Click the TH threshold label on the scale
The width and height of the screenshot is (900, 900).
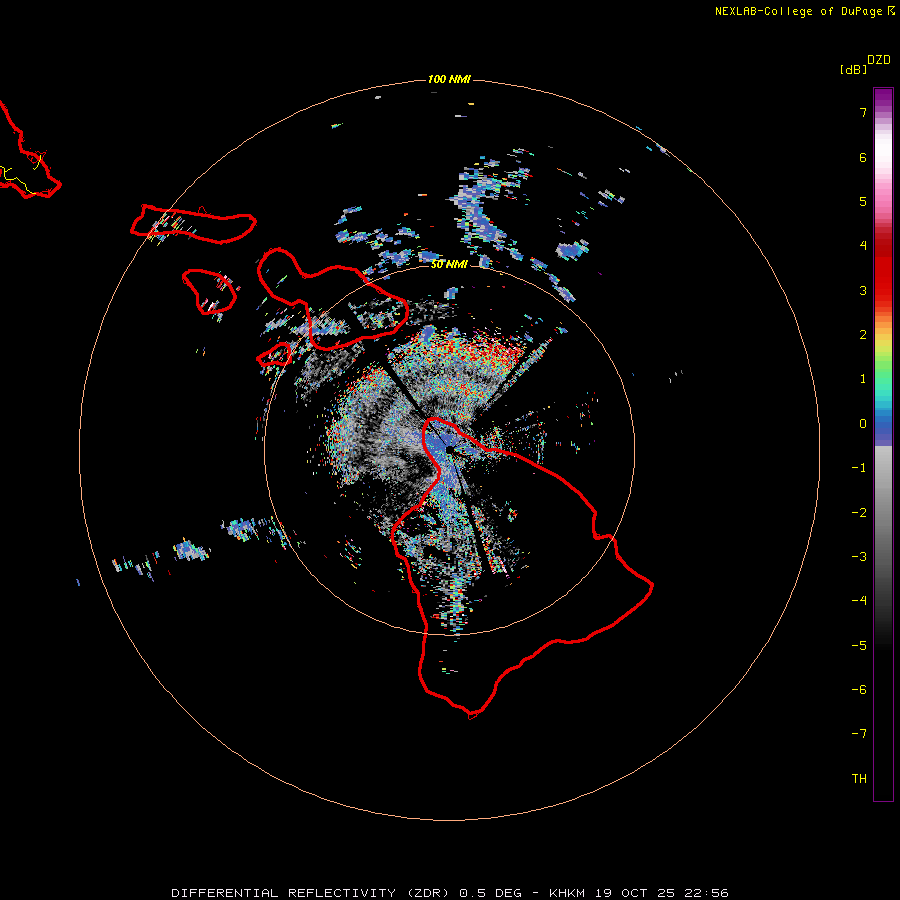point(859,779)
